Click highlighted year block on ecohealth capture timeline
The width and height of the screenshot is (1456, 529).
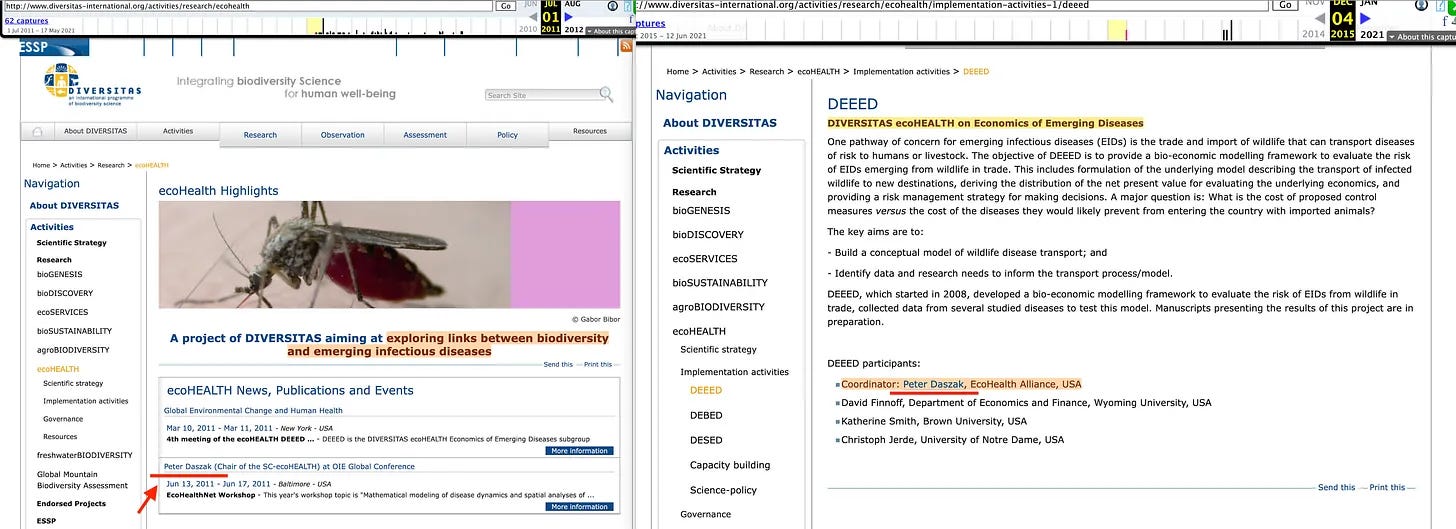click(x=314, y=27)
